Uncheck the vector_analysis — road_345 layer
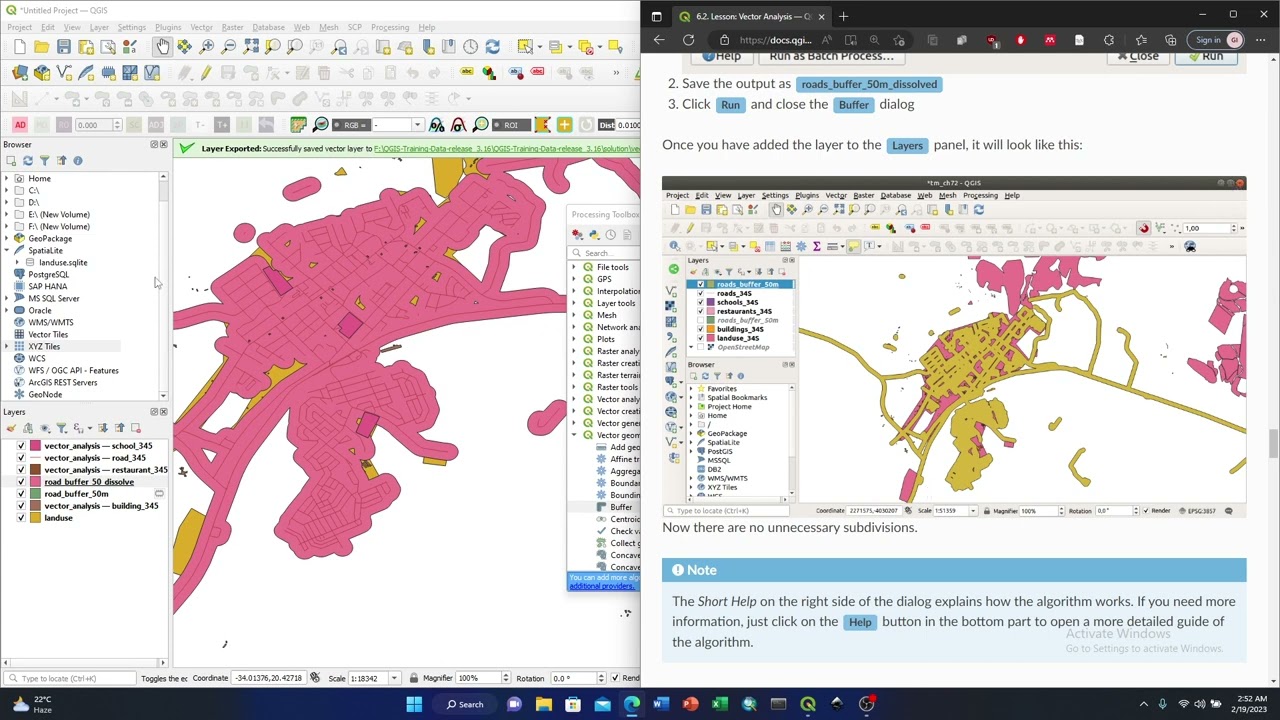Viewport: 1280px width, 720px height. coord(21,458)
